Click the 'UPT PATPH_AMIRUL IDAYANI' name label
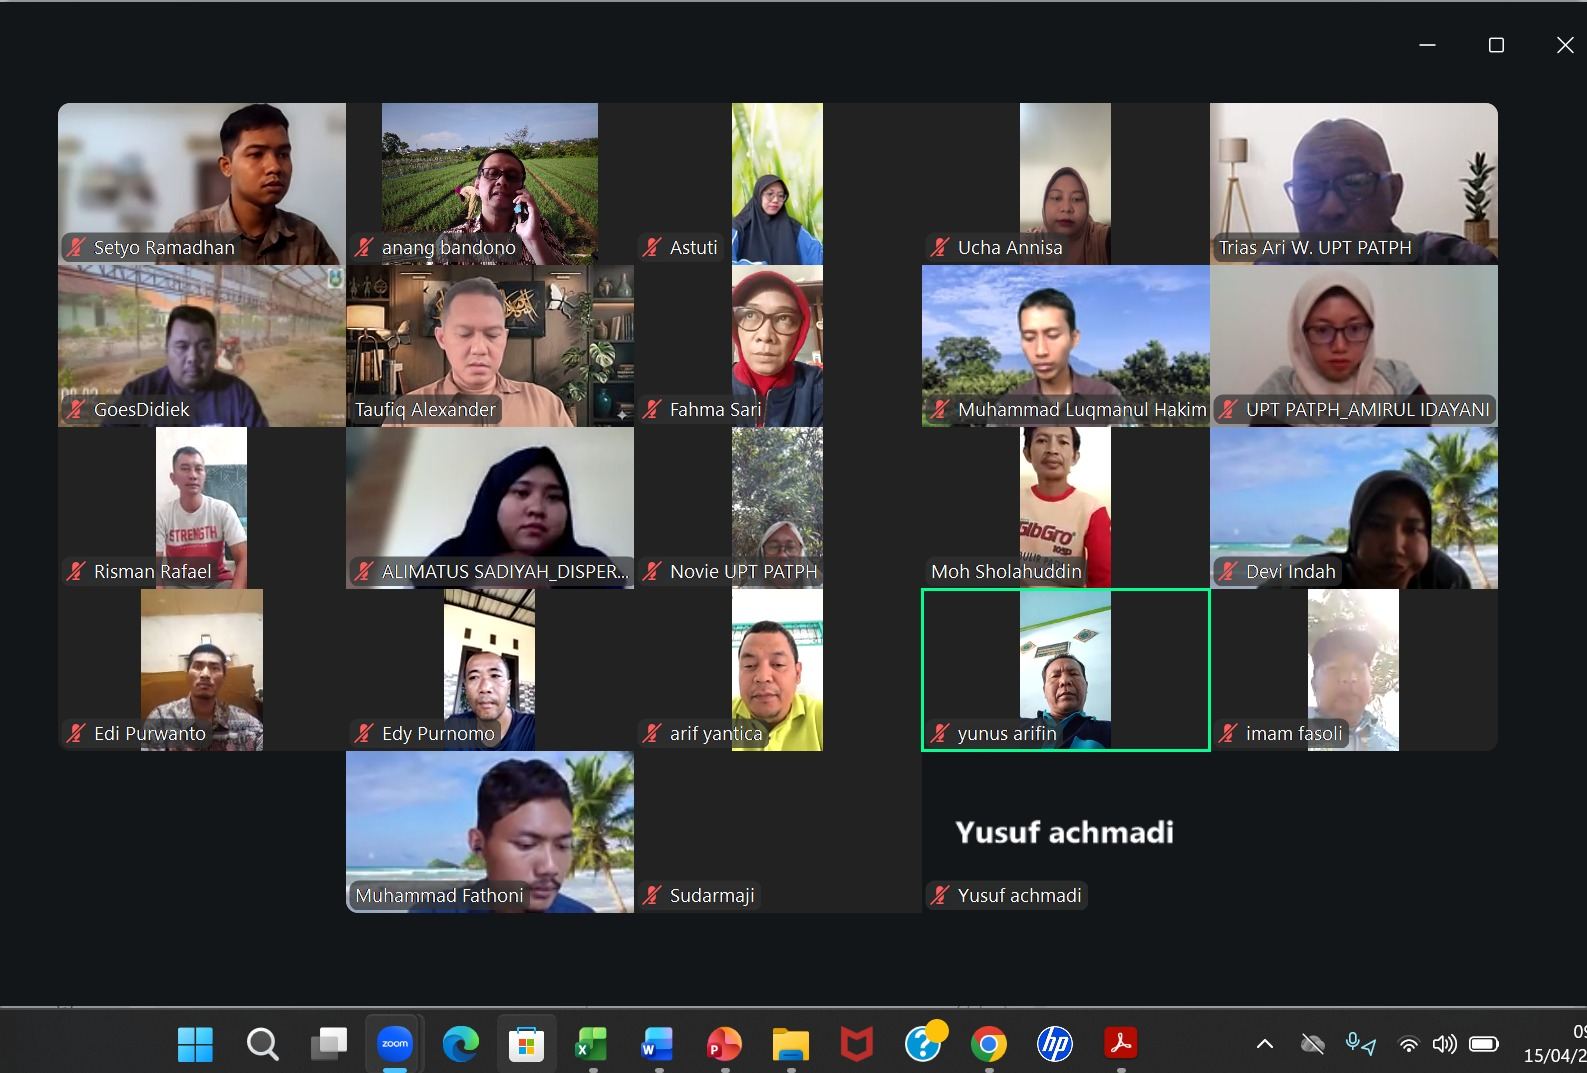1587x1073 pixels. [x=1368, y=409]
